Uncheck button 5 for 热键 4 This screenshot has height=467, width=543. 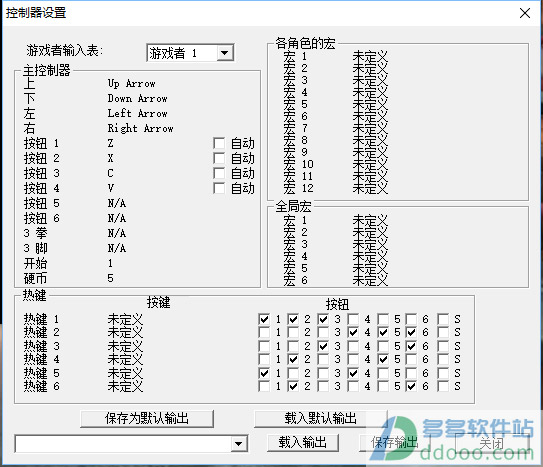pos(383,359)
